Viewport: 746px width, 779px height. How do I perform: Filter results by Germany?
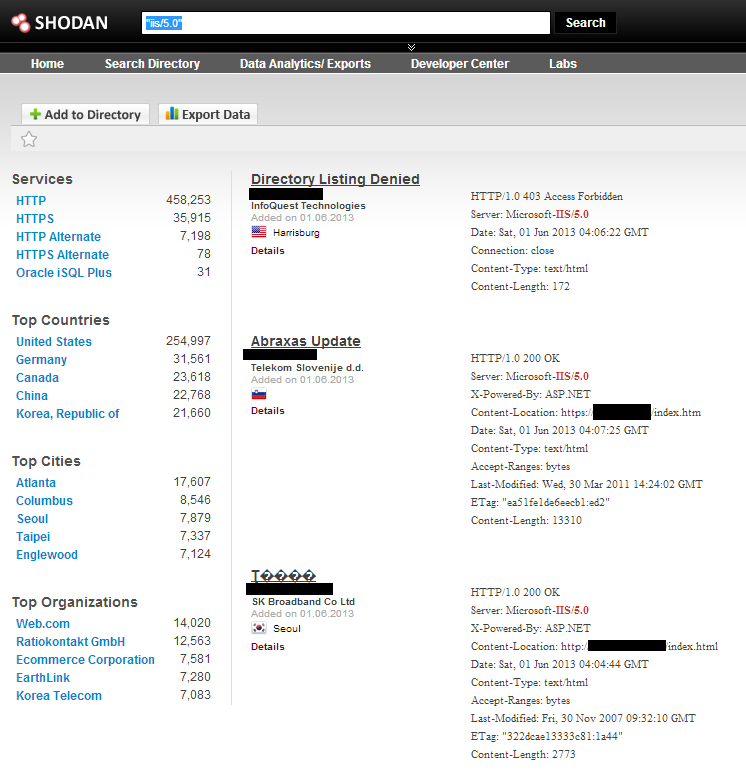point(41,359)
